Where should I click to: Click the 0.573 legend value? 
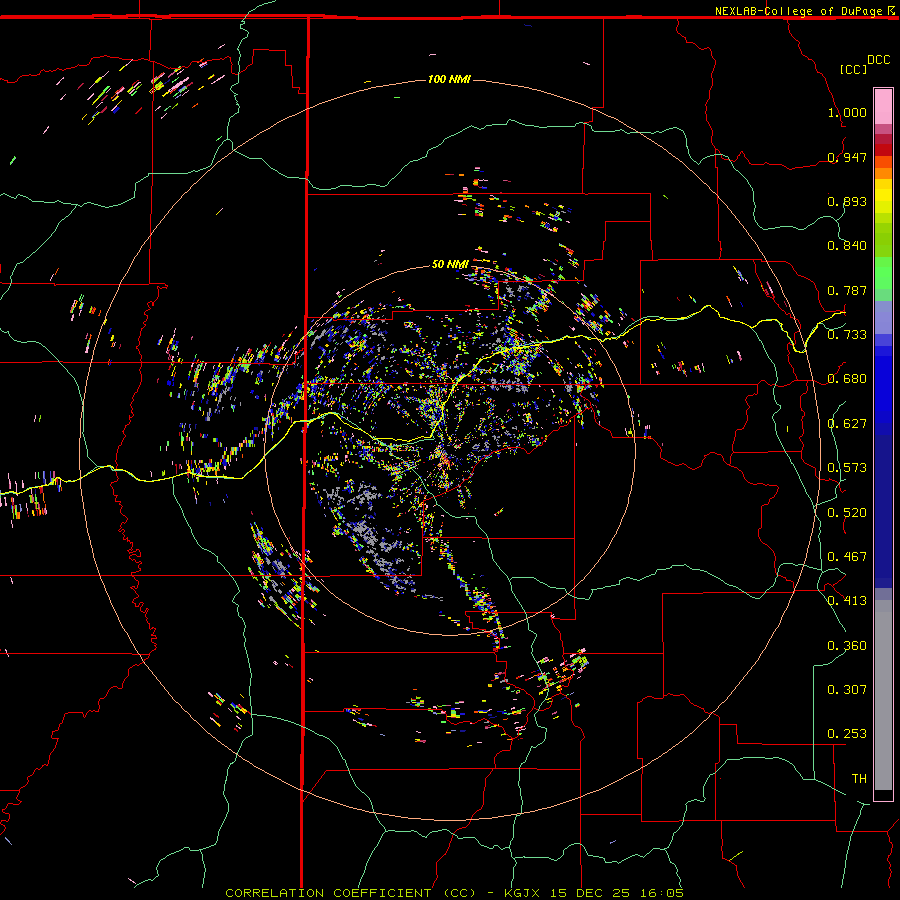(847, 467)
